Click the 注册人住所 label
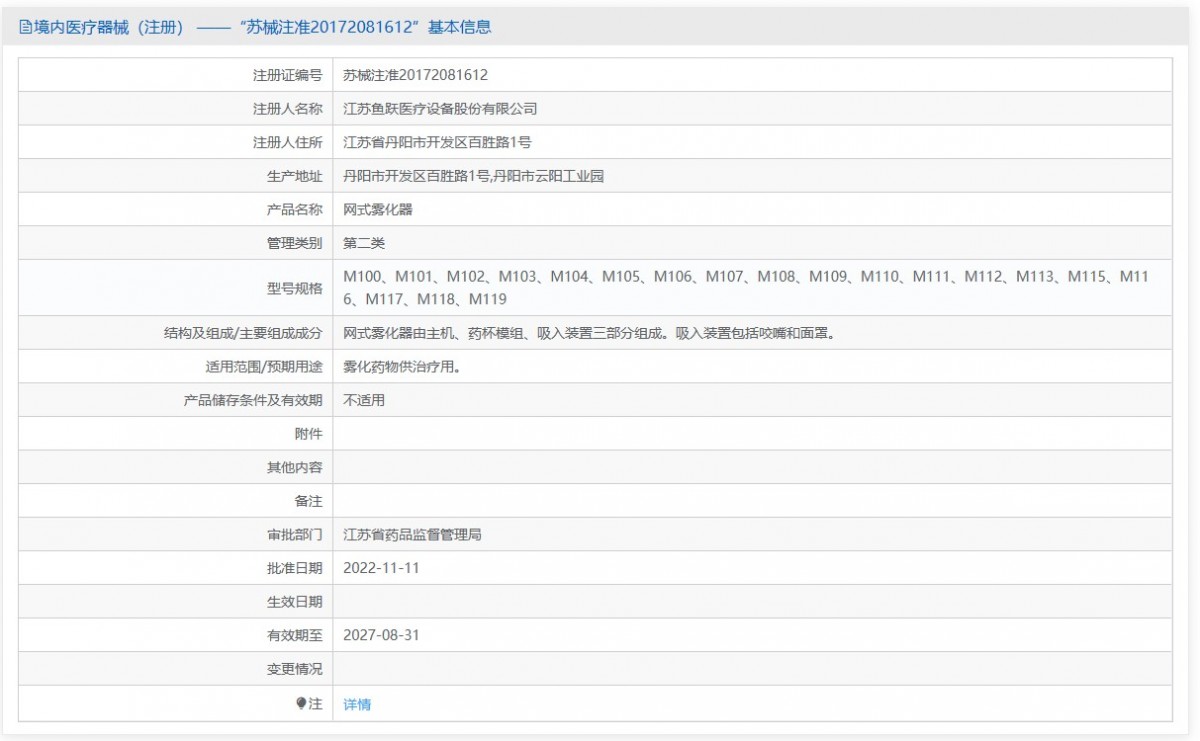This screenshot has width=1200, height=741. click(288, 142)
